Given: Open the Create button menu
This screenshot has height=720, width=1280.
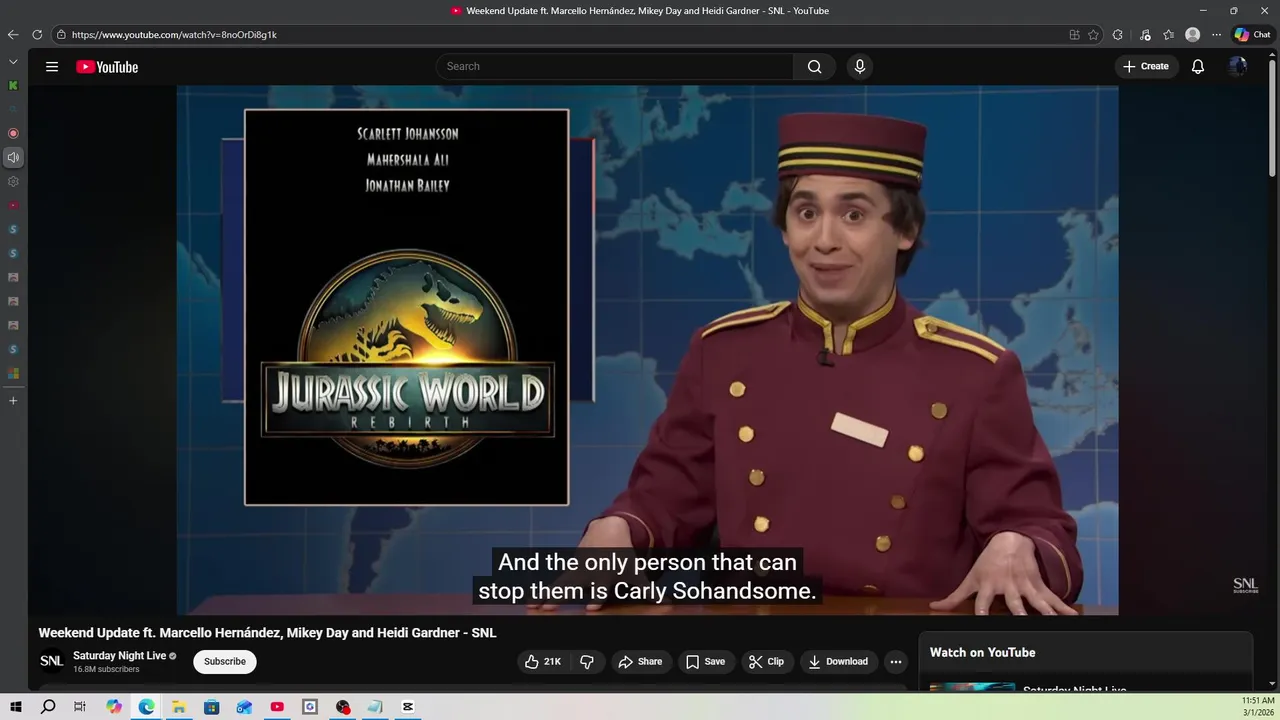Looking at the screenshot, I should pos(1146,66).
